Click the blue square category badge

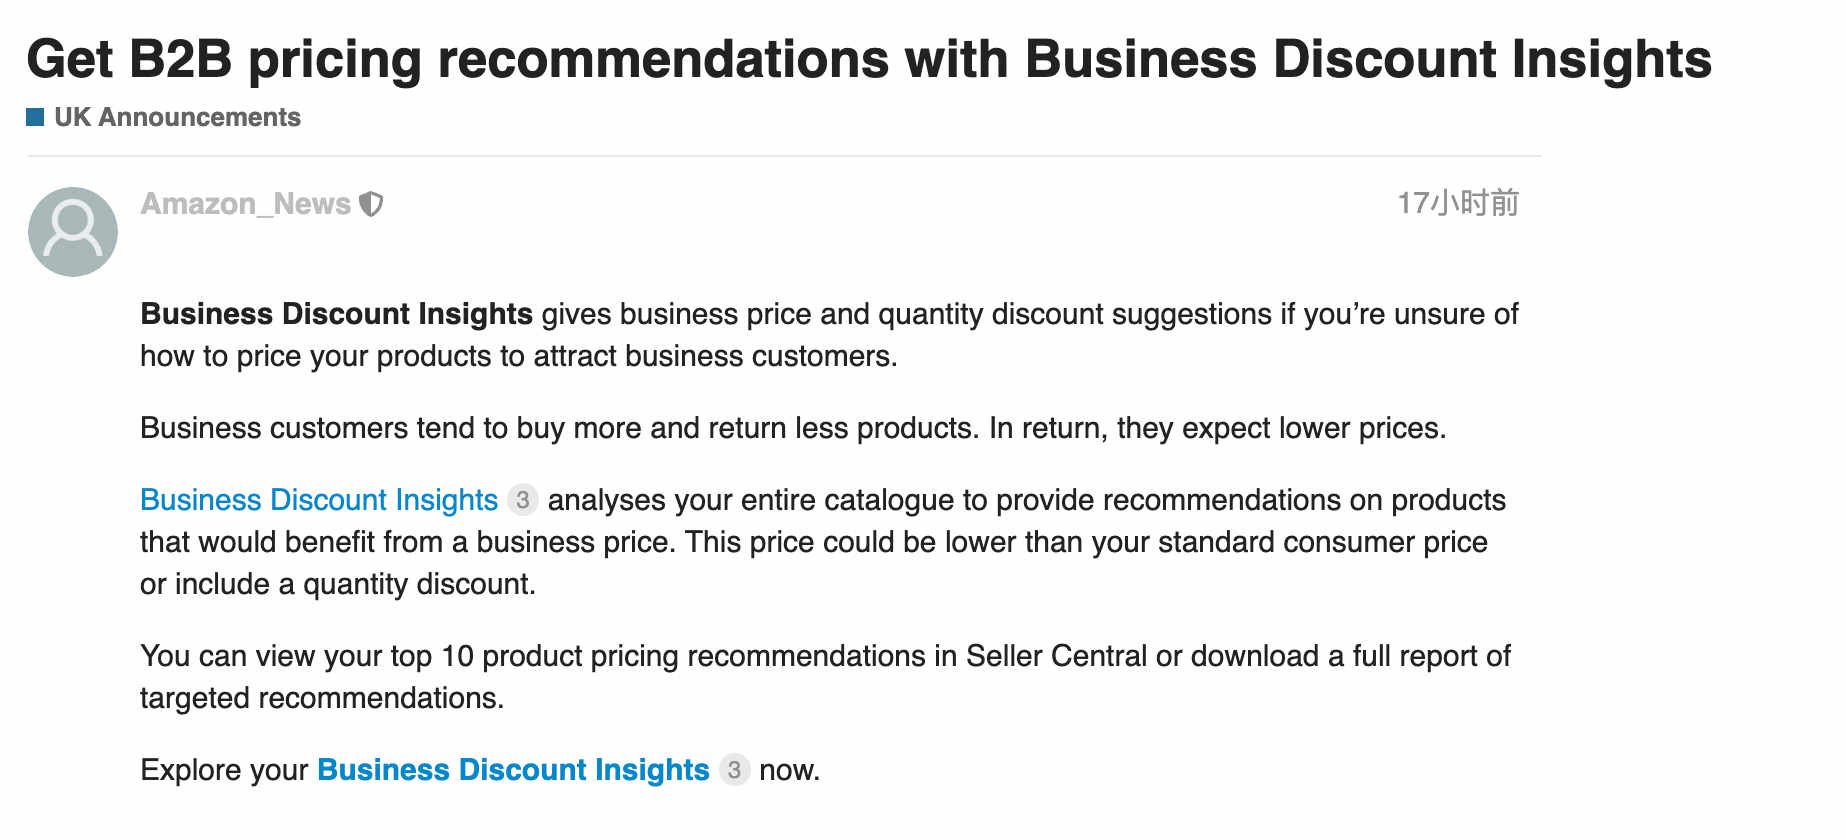pyautogui.click(x=35, y=117)
